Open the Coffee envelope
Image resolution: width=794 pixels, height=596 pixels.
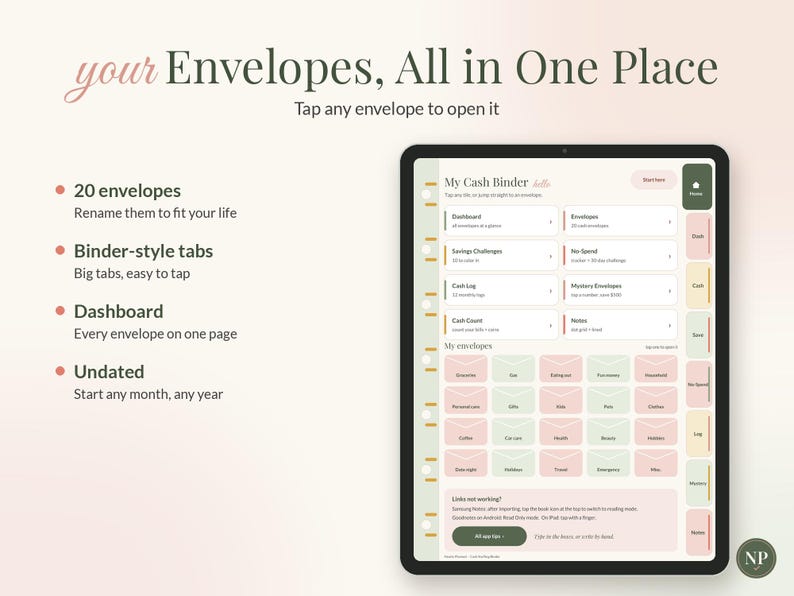pos(465,431)
